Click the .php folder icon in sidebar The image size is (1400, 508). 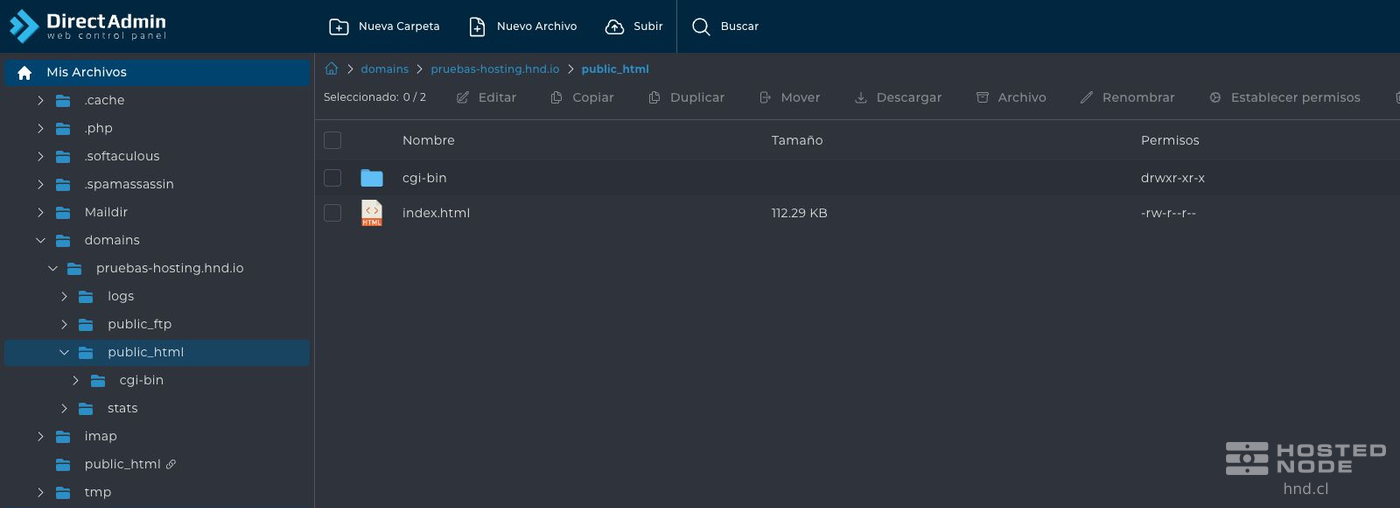pos(63,129)
